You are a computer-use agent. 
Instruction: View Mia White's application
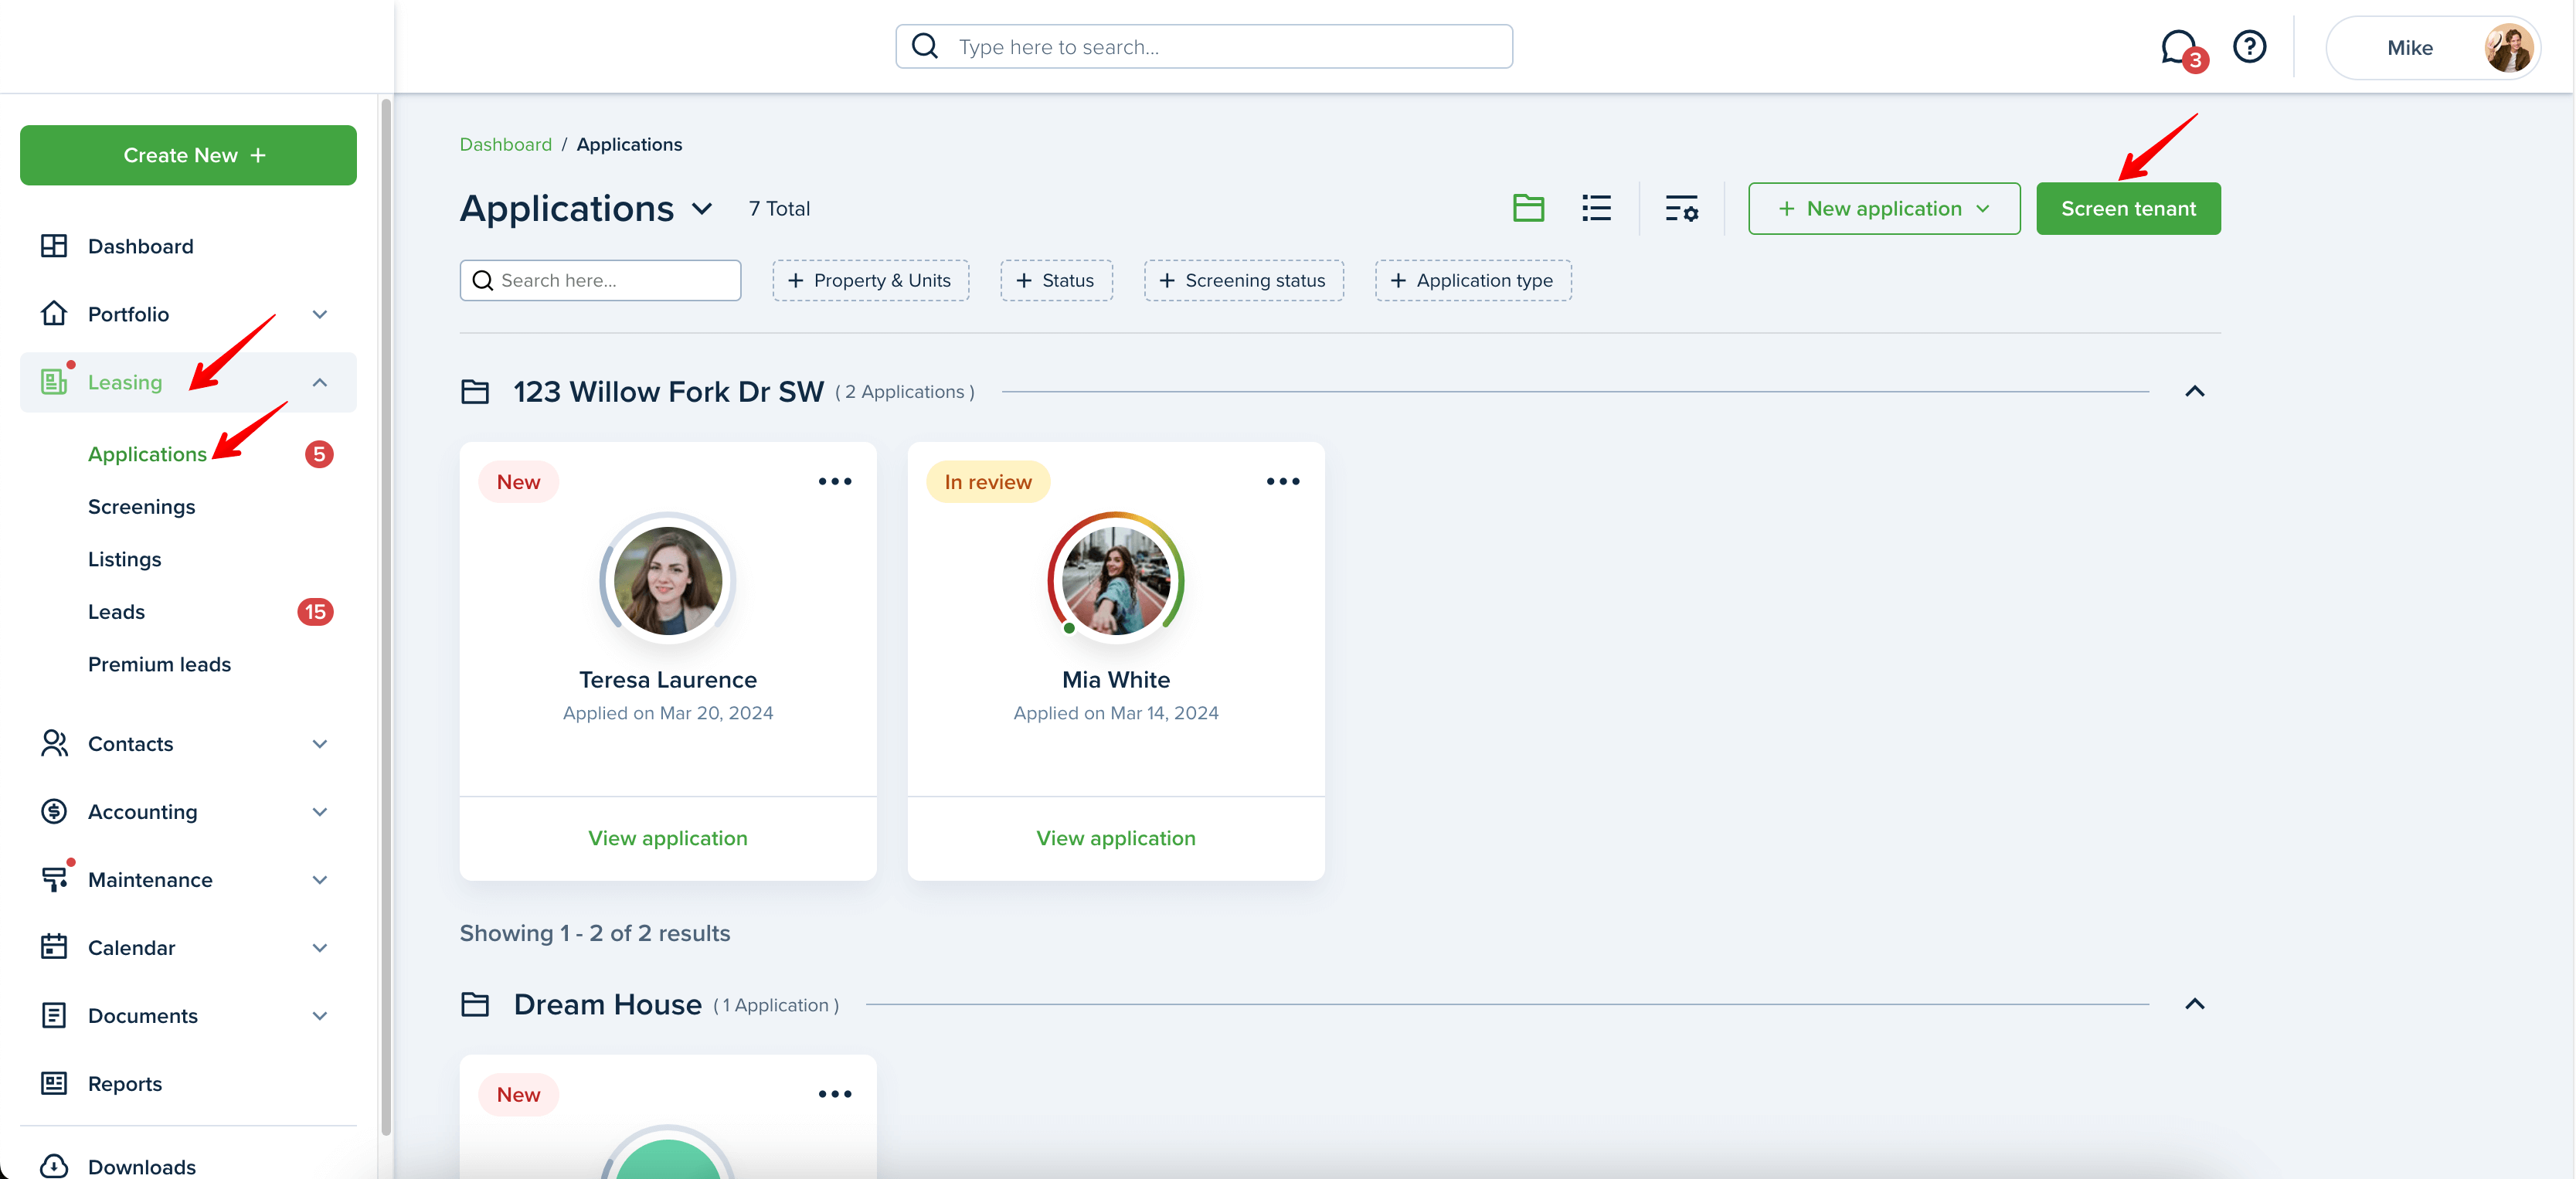pyautogui.click(x=1115, y=838)
